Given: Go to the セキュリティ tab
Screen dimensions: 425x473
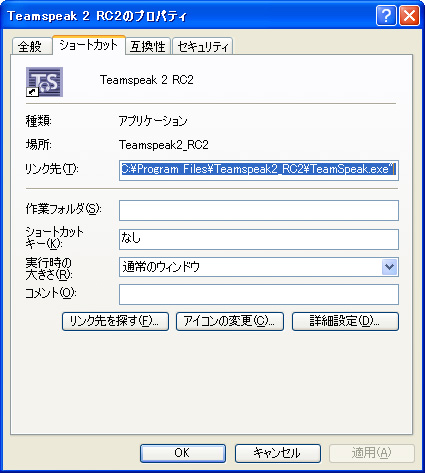Looking at the screenshot, I should point(202,46).
